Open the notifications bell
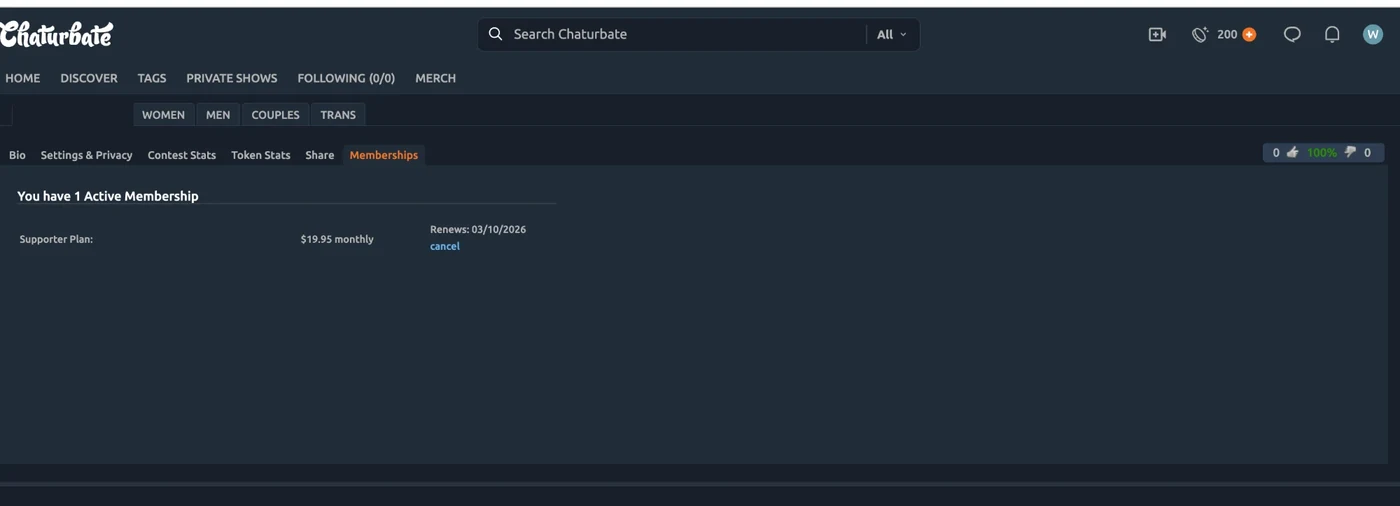Viewport: 1400px width, 506px height. click(x=1332, y=34)
